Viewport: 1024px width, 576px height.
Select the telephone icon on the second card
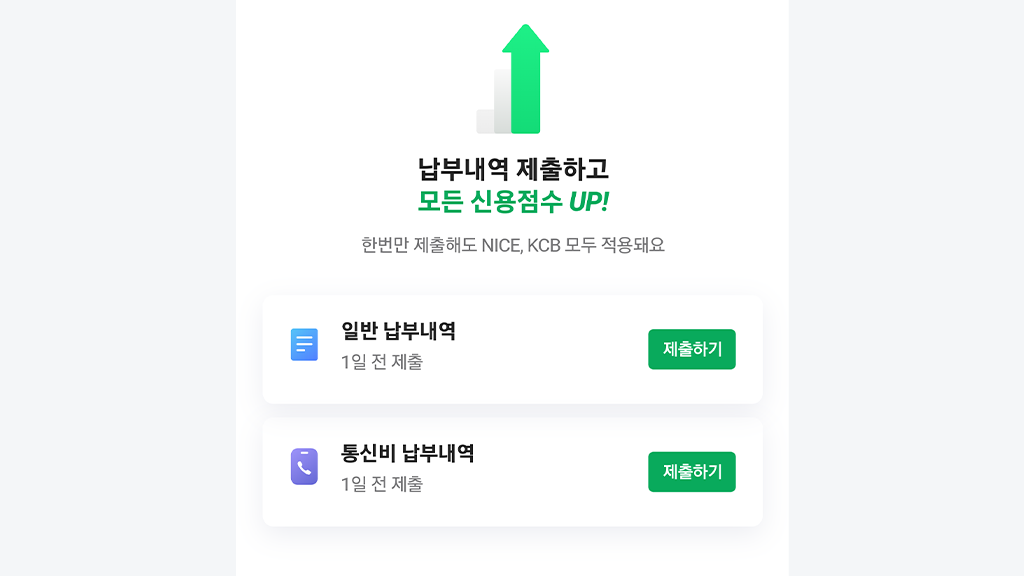[x=303, y=465]
